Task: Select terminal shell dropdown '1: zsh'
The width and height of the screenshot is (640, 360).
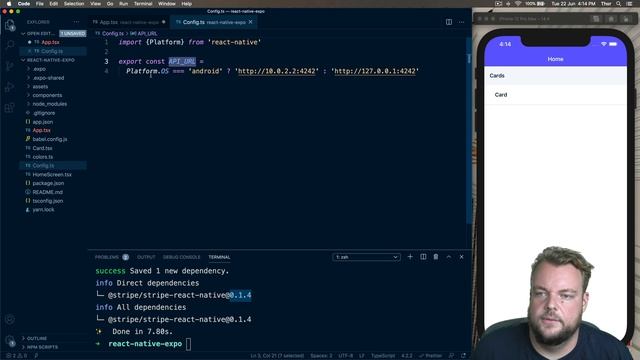Action: point(366,257)
